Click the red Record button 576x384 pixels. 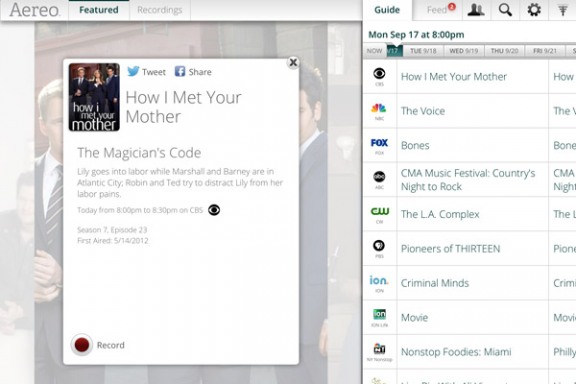coord(82,345)
